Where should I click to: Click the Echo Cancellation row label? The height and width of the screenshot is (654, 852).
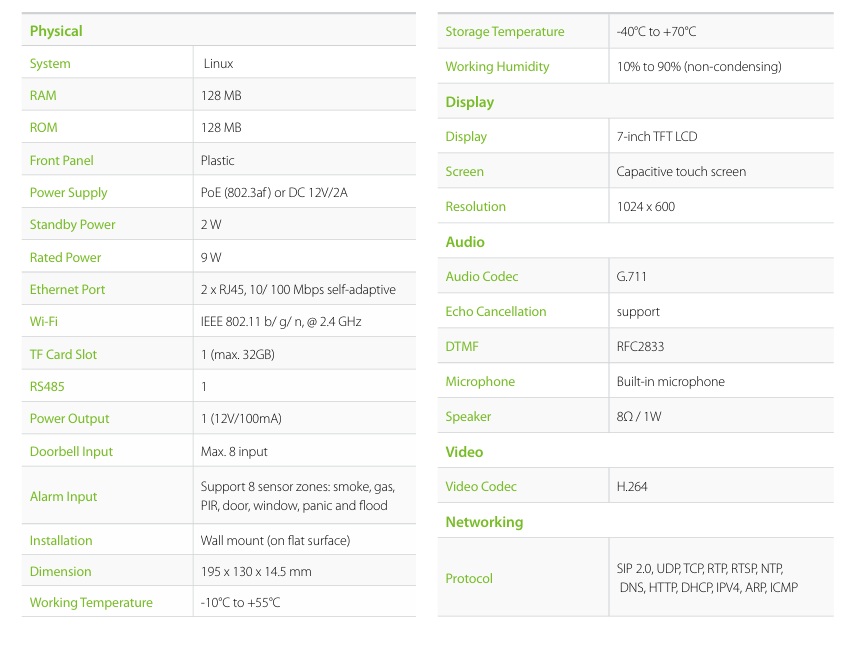point(496,312)
